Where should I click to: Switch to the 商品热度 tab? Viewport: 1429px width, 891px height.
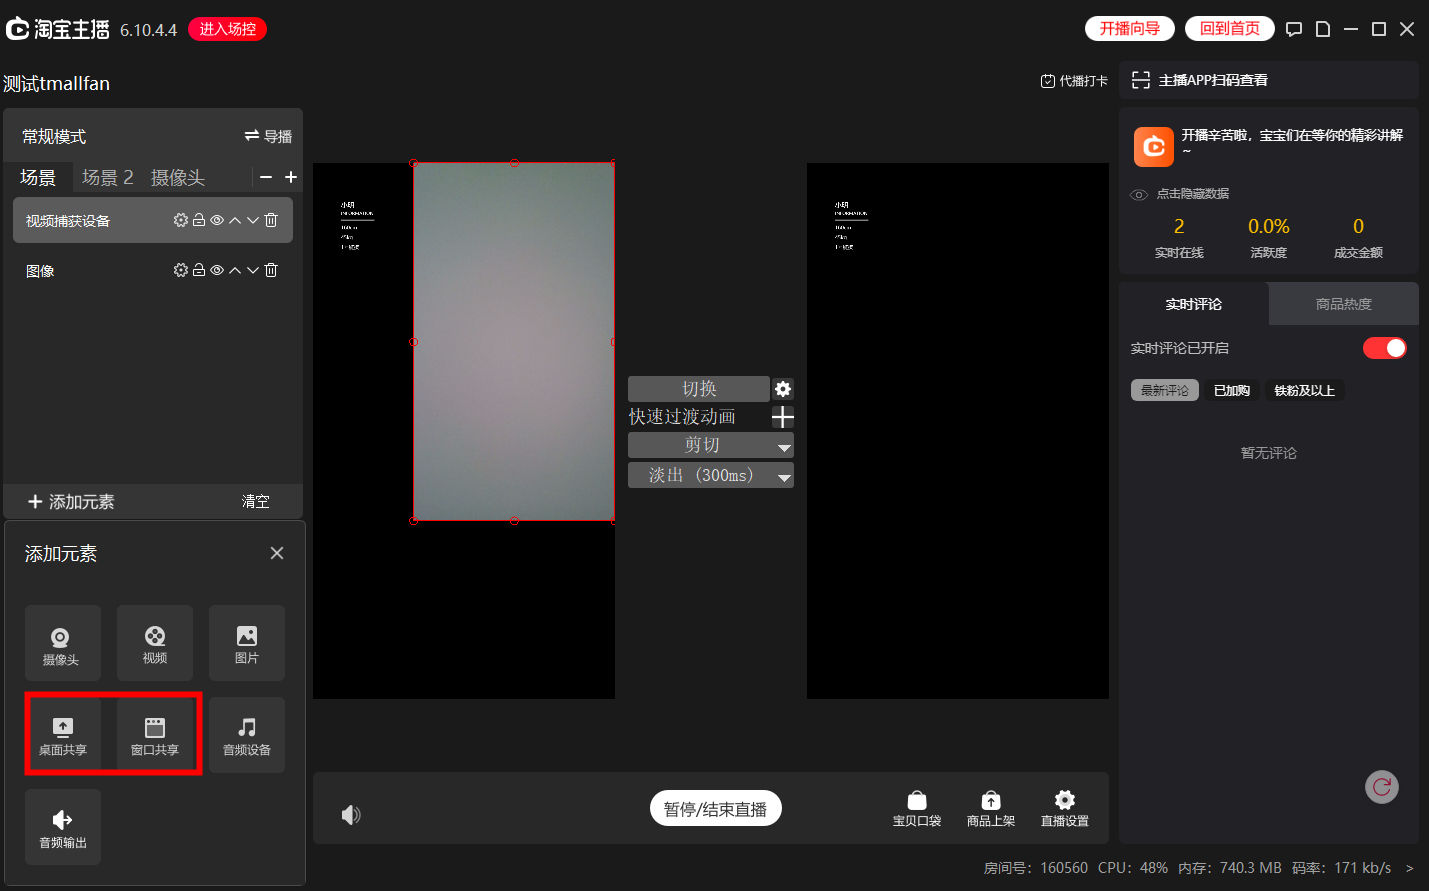click(1343, 304)
